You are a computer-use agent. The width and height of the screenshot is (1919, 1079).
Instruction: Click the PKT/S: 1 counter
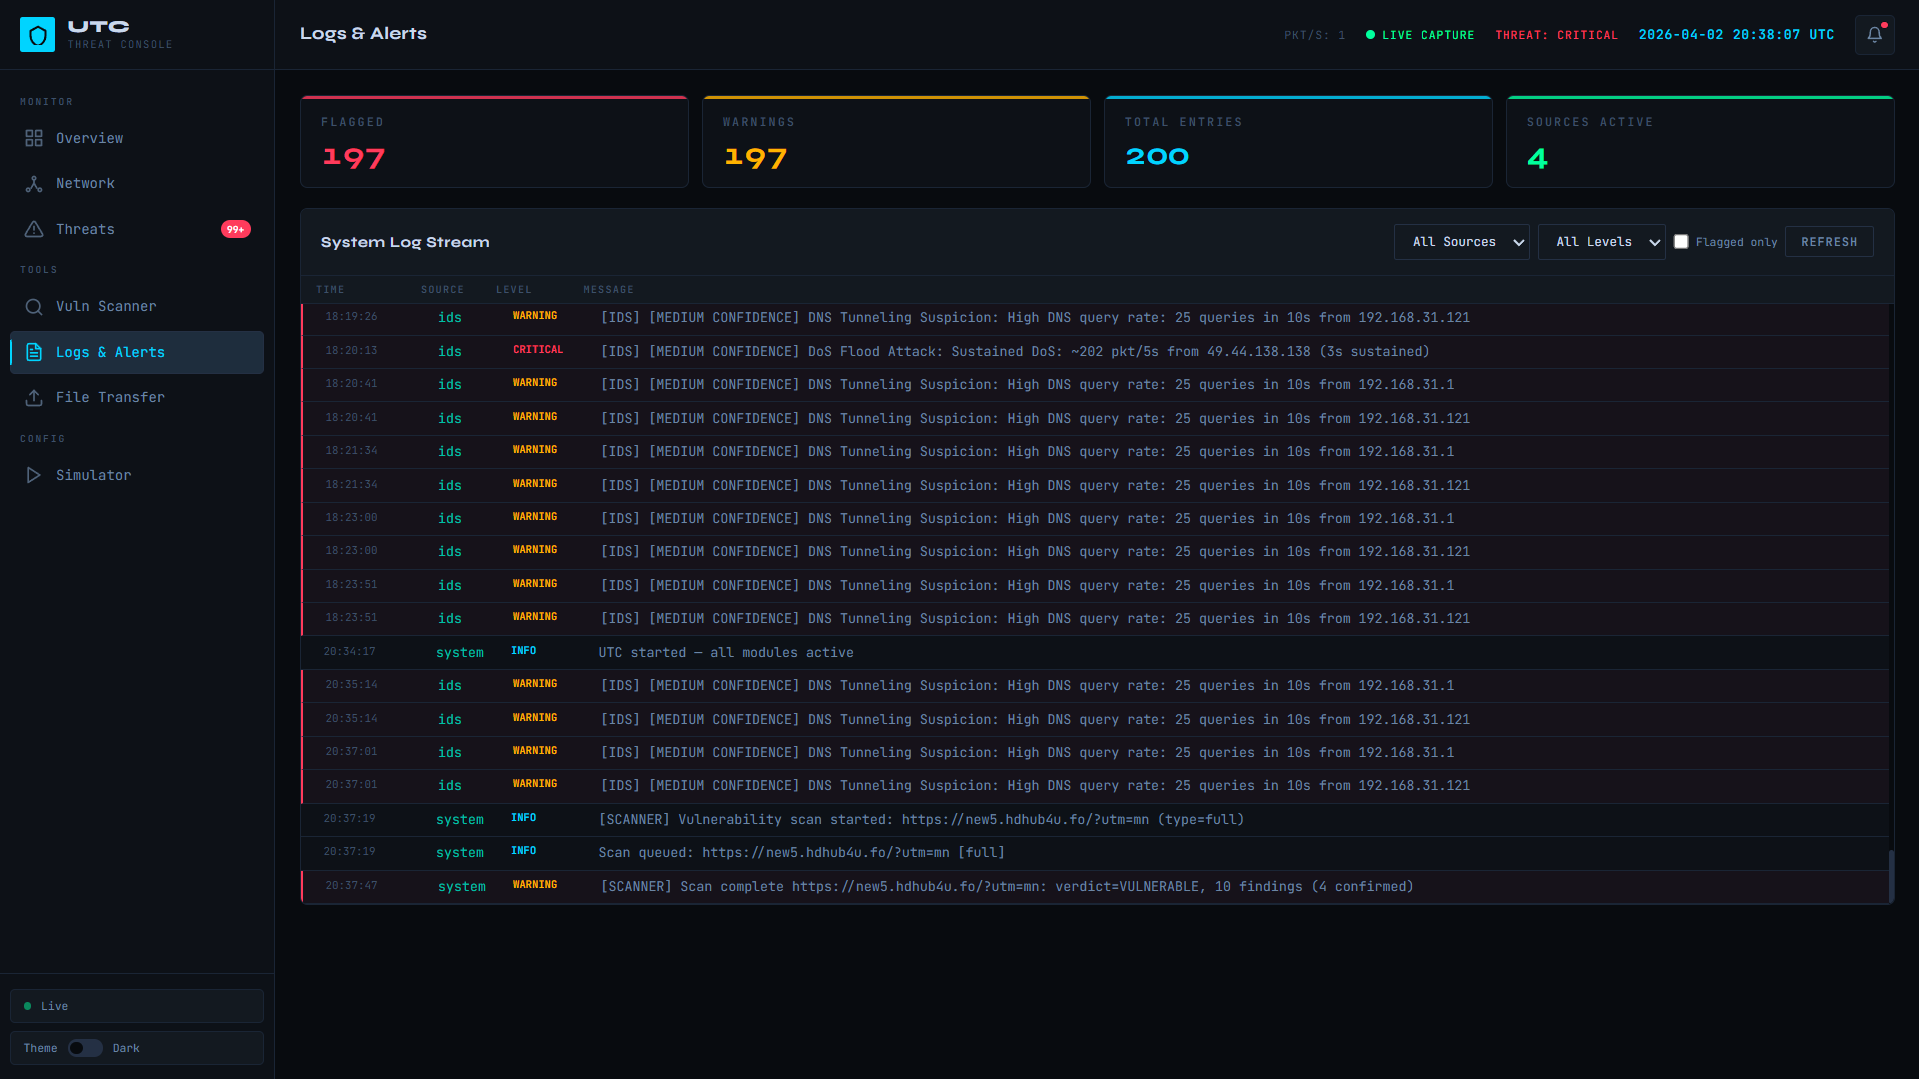[1314, 35]
